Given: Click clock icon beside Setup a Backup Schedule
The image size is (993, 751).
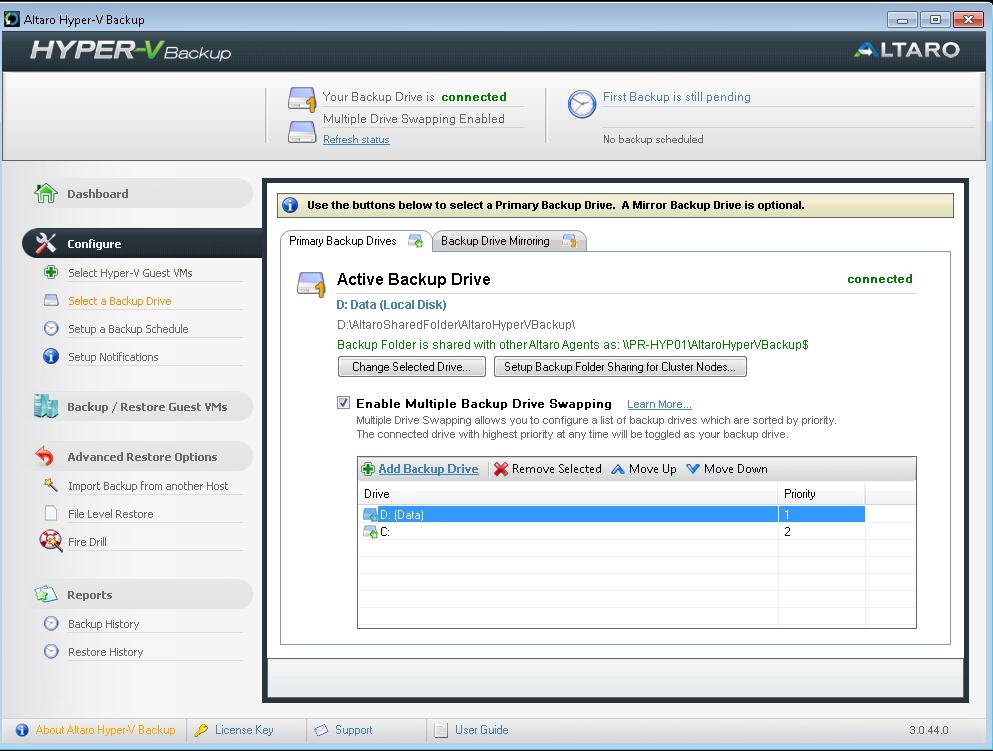Looking at the screenshot, I should [51, 328].
